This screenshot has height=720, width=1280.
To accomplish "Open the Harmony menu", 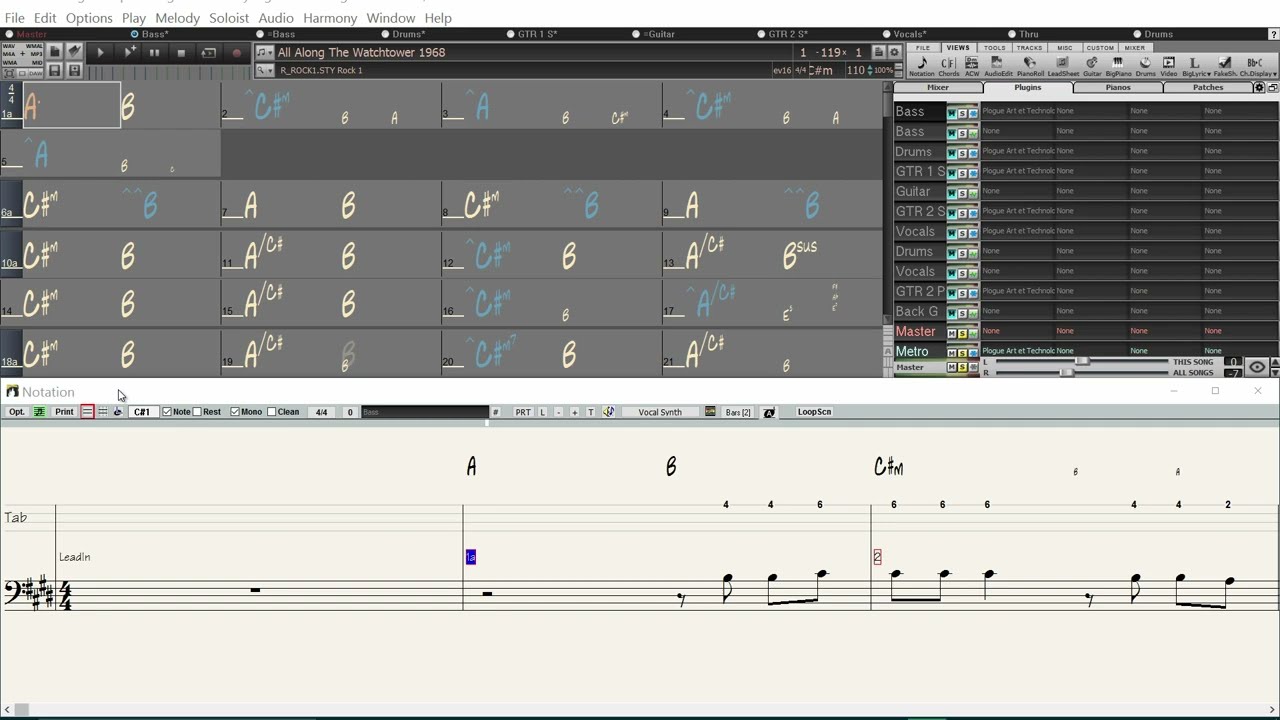I will click(330, 18).
